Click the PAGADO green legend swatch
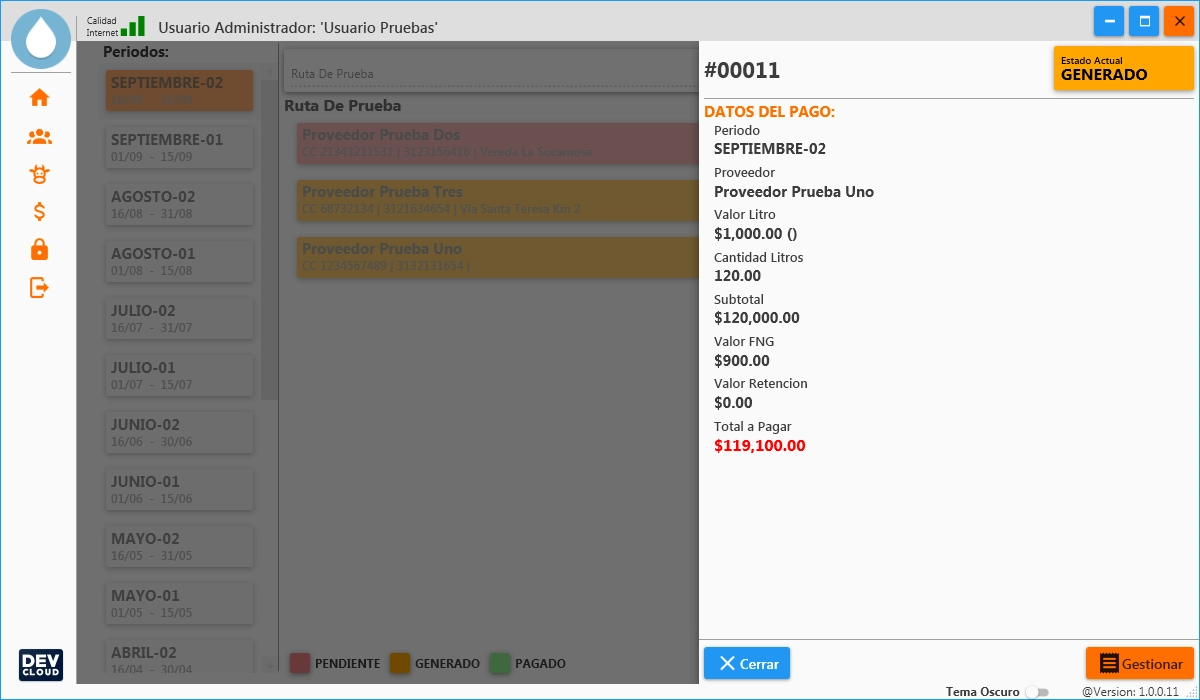The width and height of the screenshot is (1200, 700). click(x=500, y=663)
